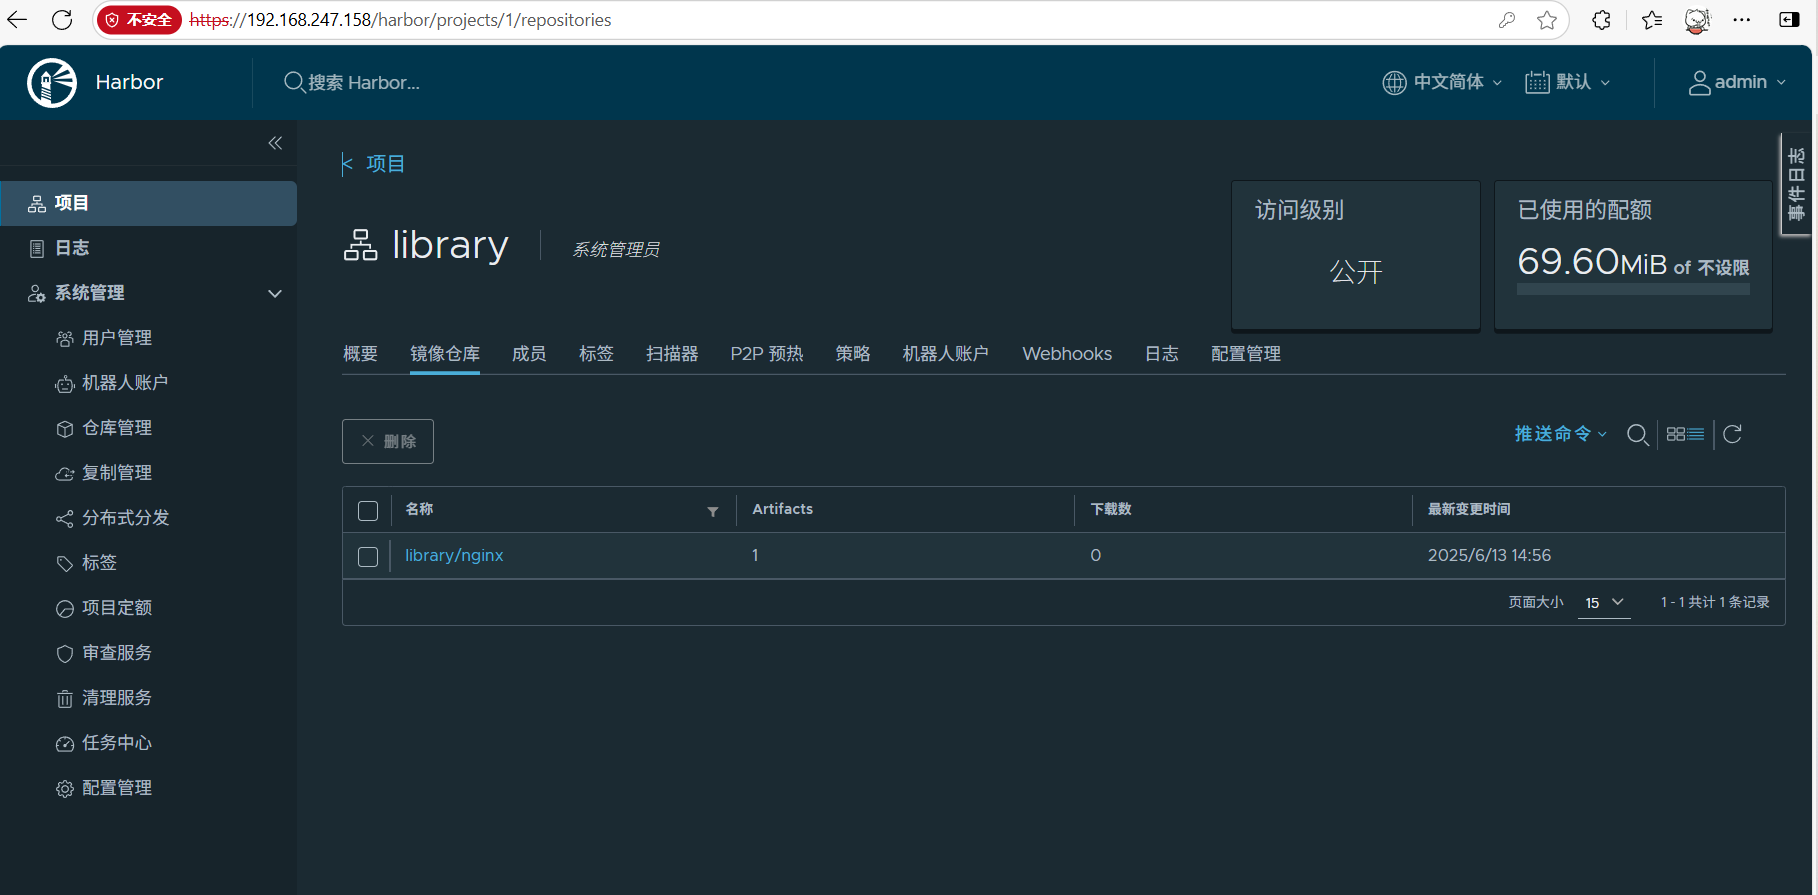Switch to the project 配置管理 tab

tap(1246, 354)
